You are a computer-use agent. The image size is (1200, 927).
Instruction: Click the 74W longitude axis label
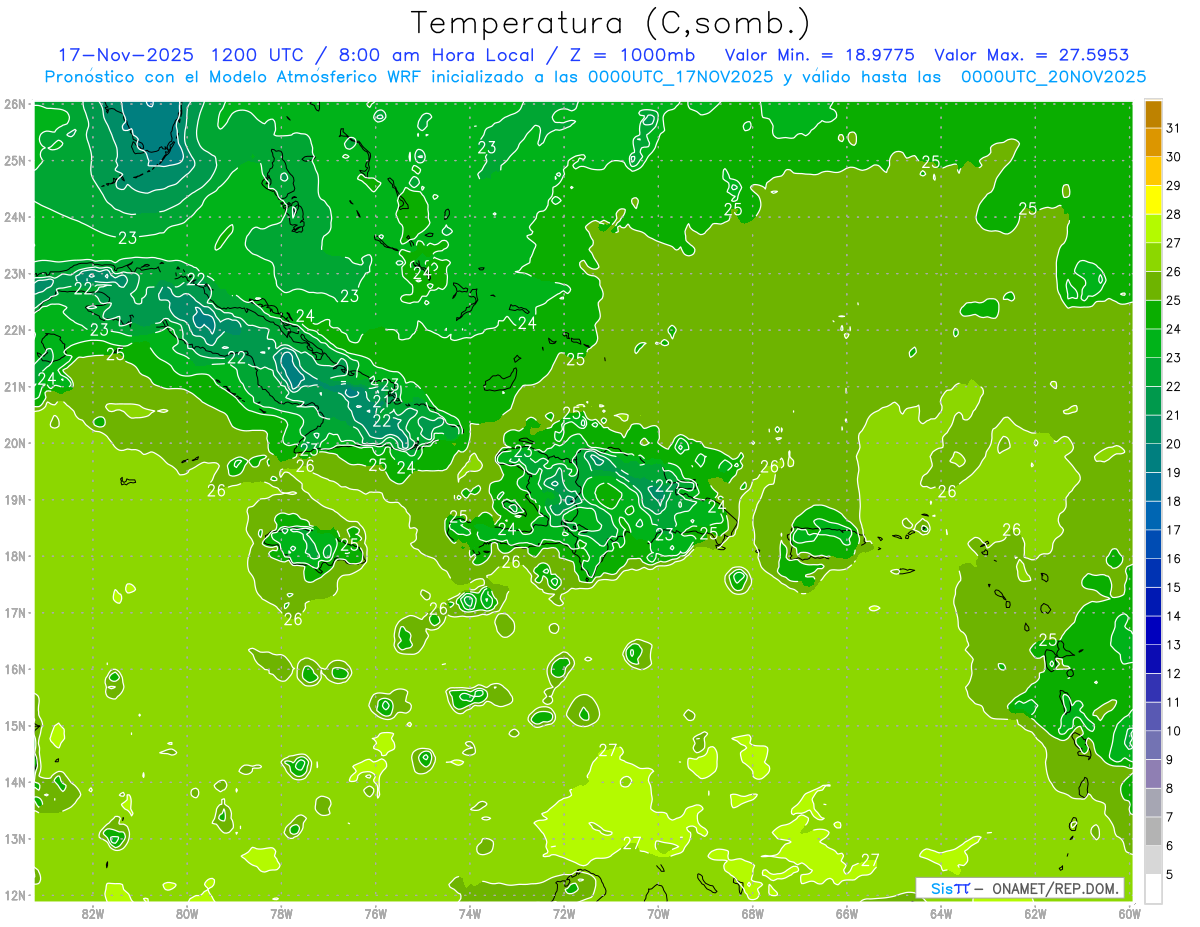pyautogui.click(x=469, y=913)
